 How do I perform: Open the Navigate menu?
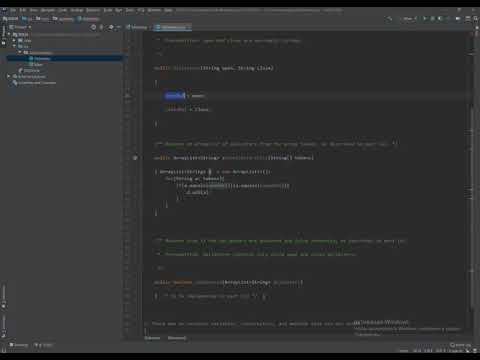(x=48, y=10)
